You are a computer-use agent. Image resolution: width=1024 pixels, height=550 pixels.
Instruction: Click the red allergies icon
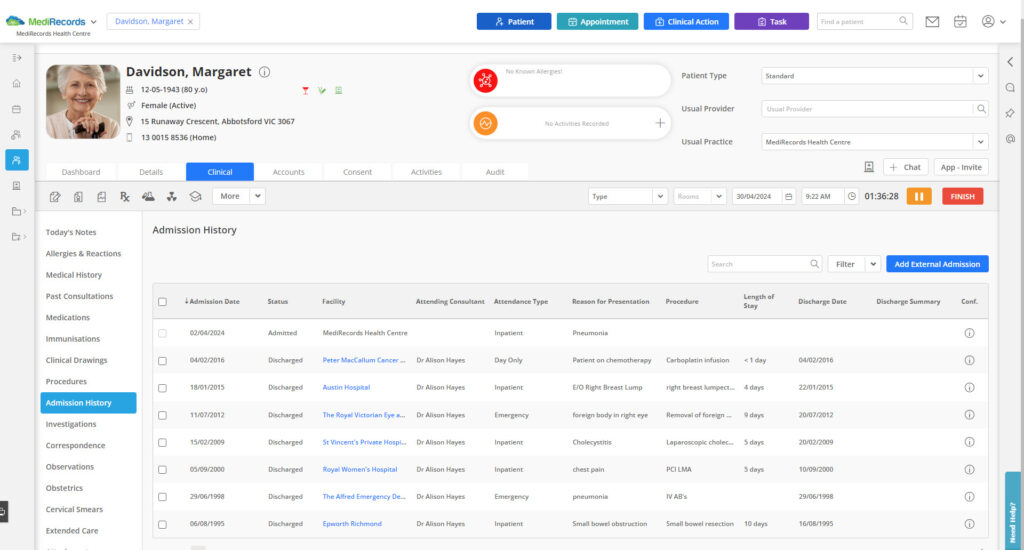click(485, 81)
